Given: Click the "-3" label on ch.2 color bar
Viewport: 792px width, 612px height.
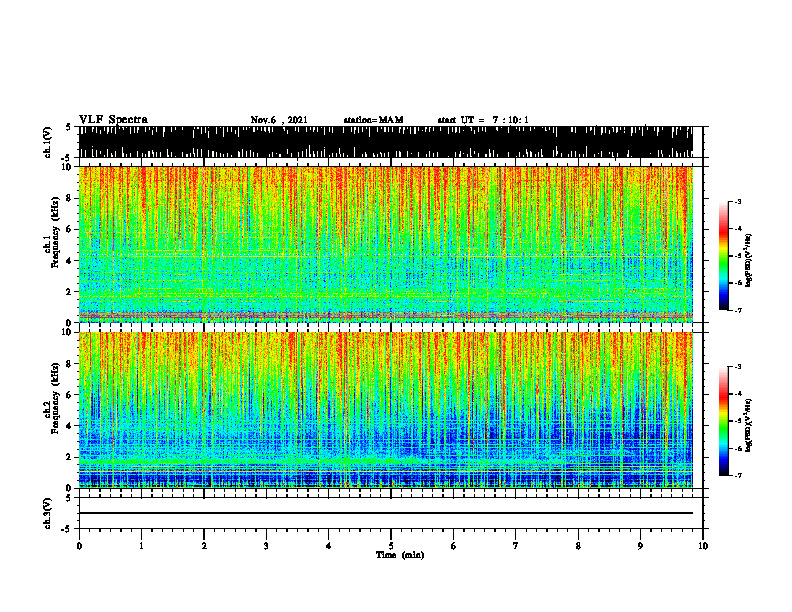Looking at the screenshot, I should (737, 367).
